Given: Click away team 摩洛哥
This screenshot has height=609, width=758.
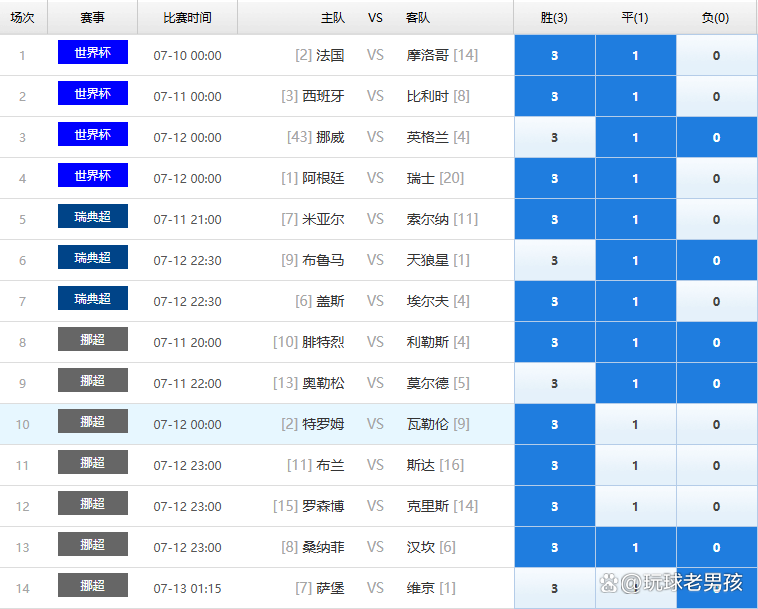Looking at the screenshot, I should click(x=428, y=55).
